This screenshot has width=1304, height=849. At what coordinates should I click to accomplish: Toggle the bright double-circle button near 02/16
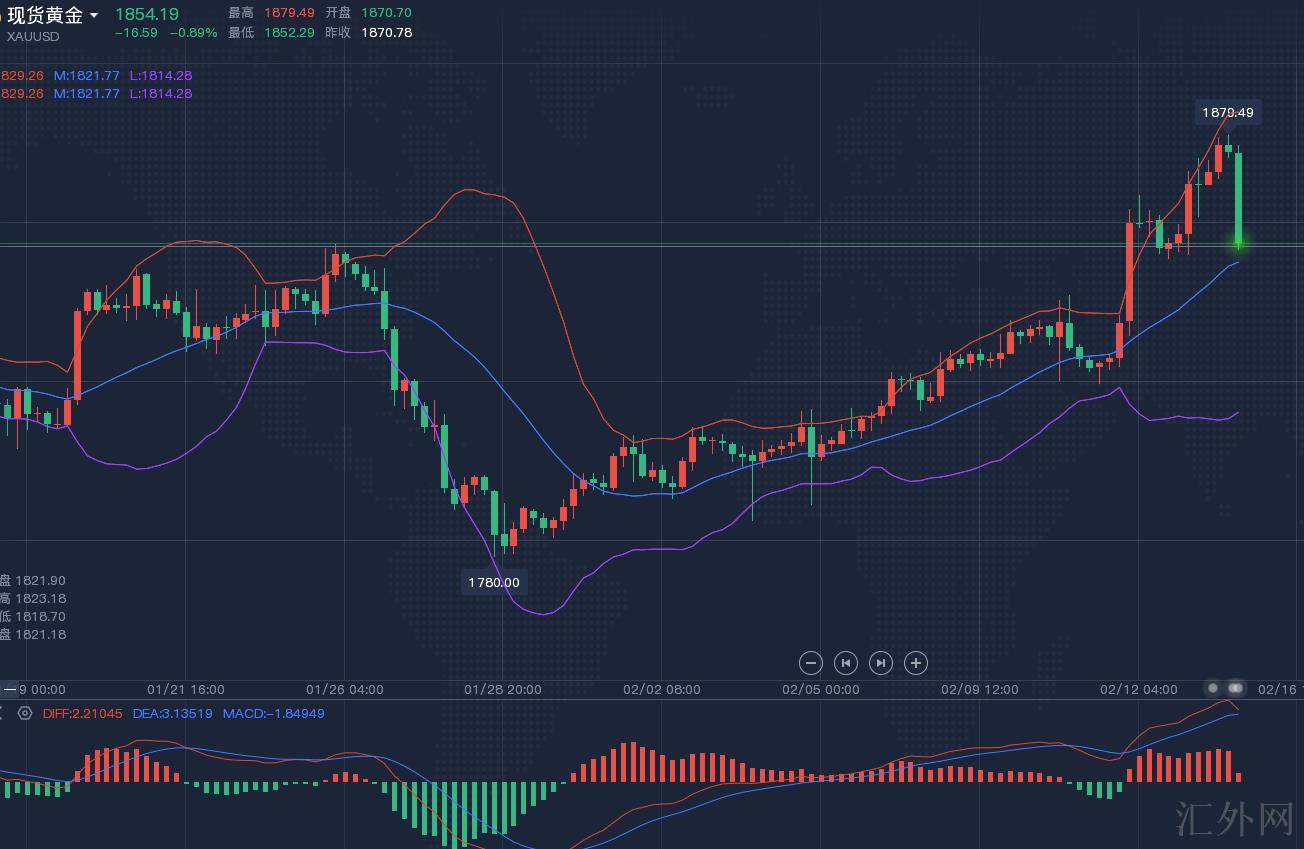point(1236,688)
